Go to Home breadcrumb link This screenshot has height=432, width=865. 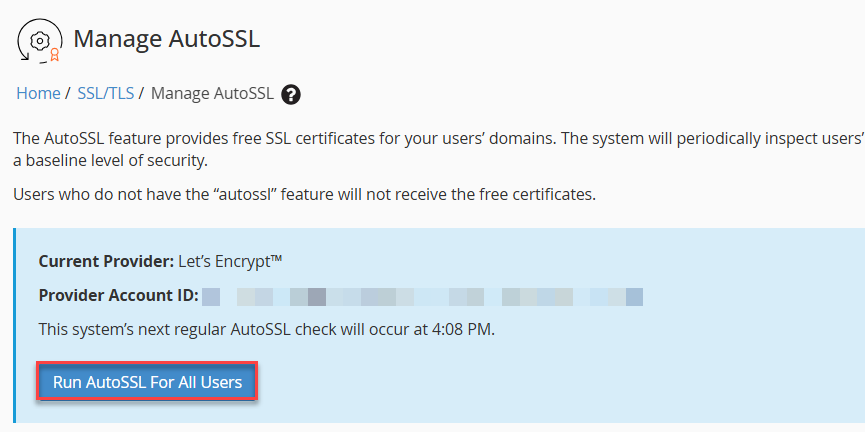(38, 93)
